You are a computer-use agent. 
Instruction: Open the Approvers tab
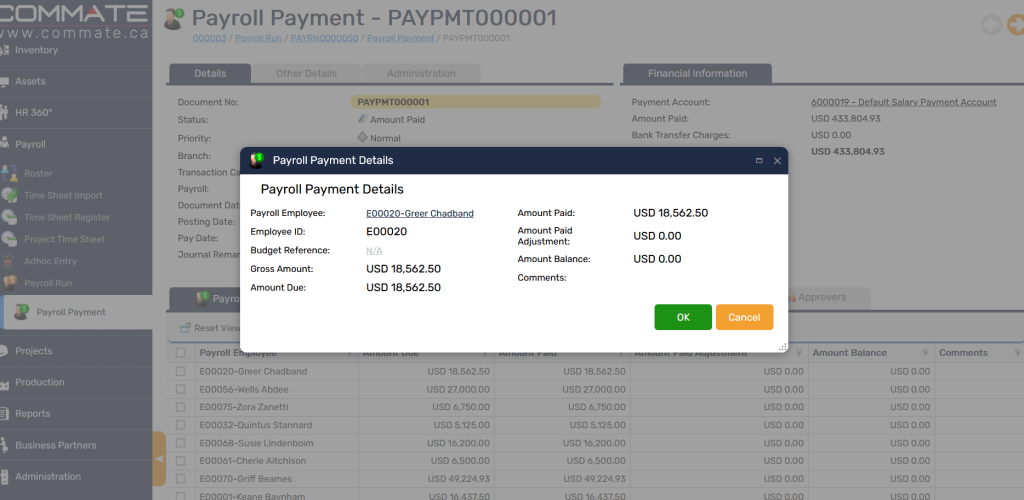pos(829,298)
